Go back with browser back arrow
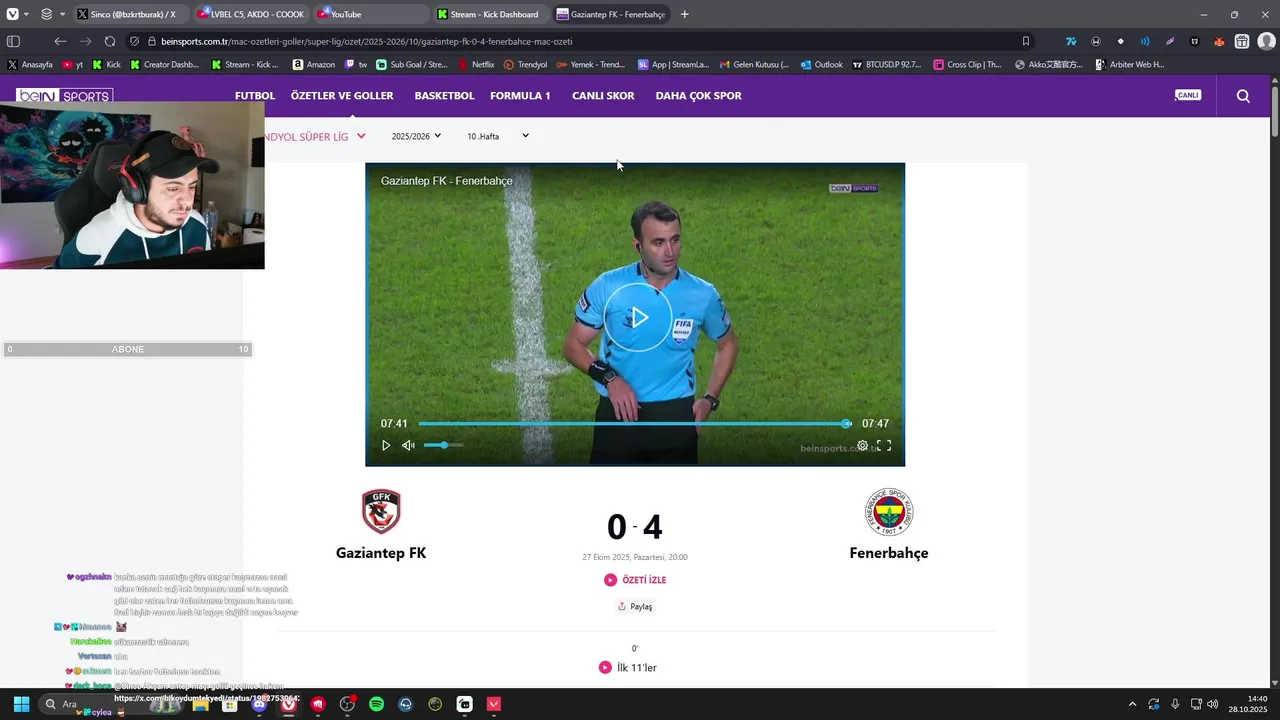The height and width of the screenshot is (720, 1280). [x=60, y=41]
